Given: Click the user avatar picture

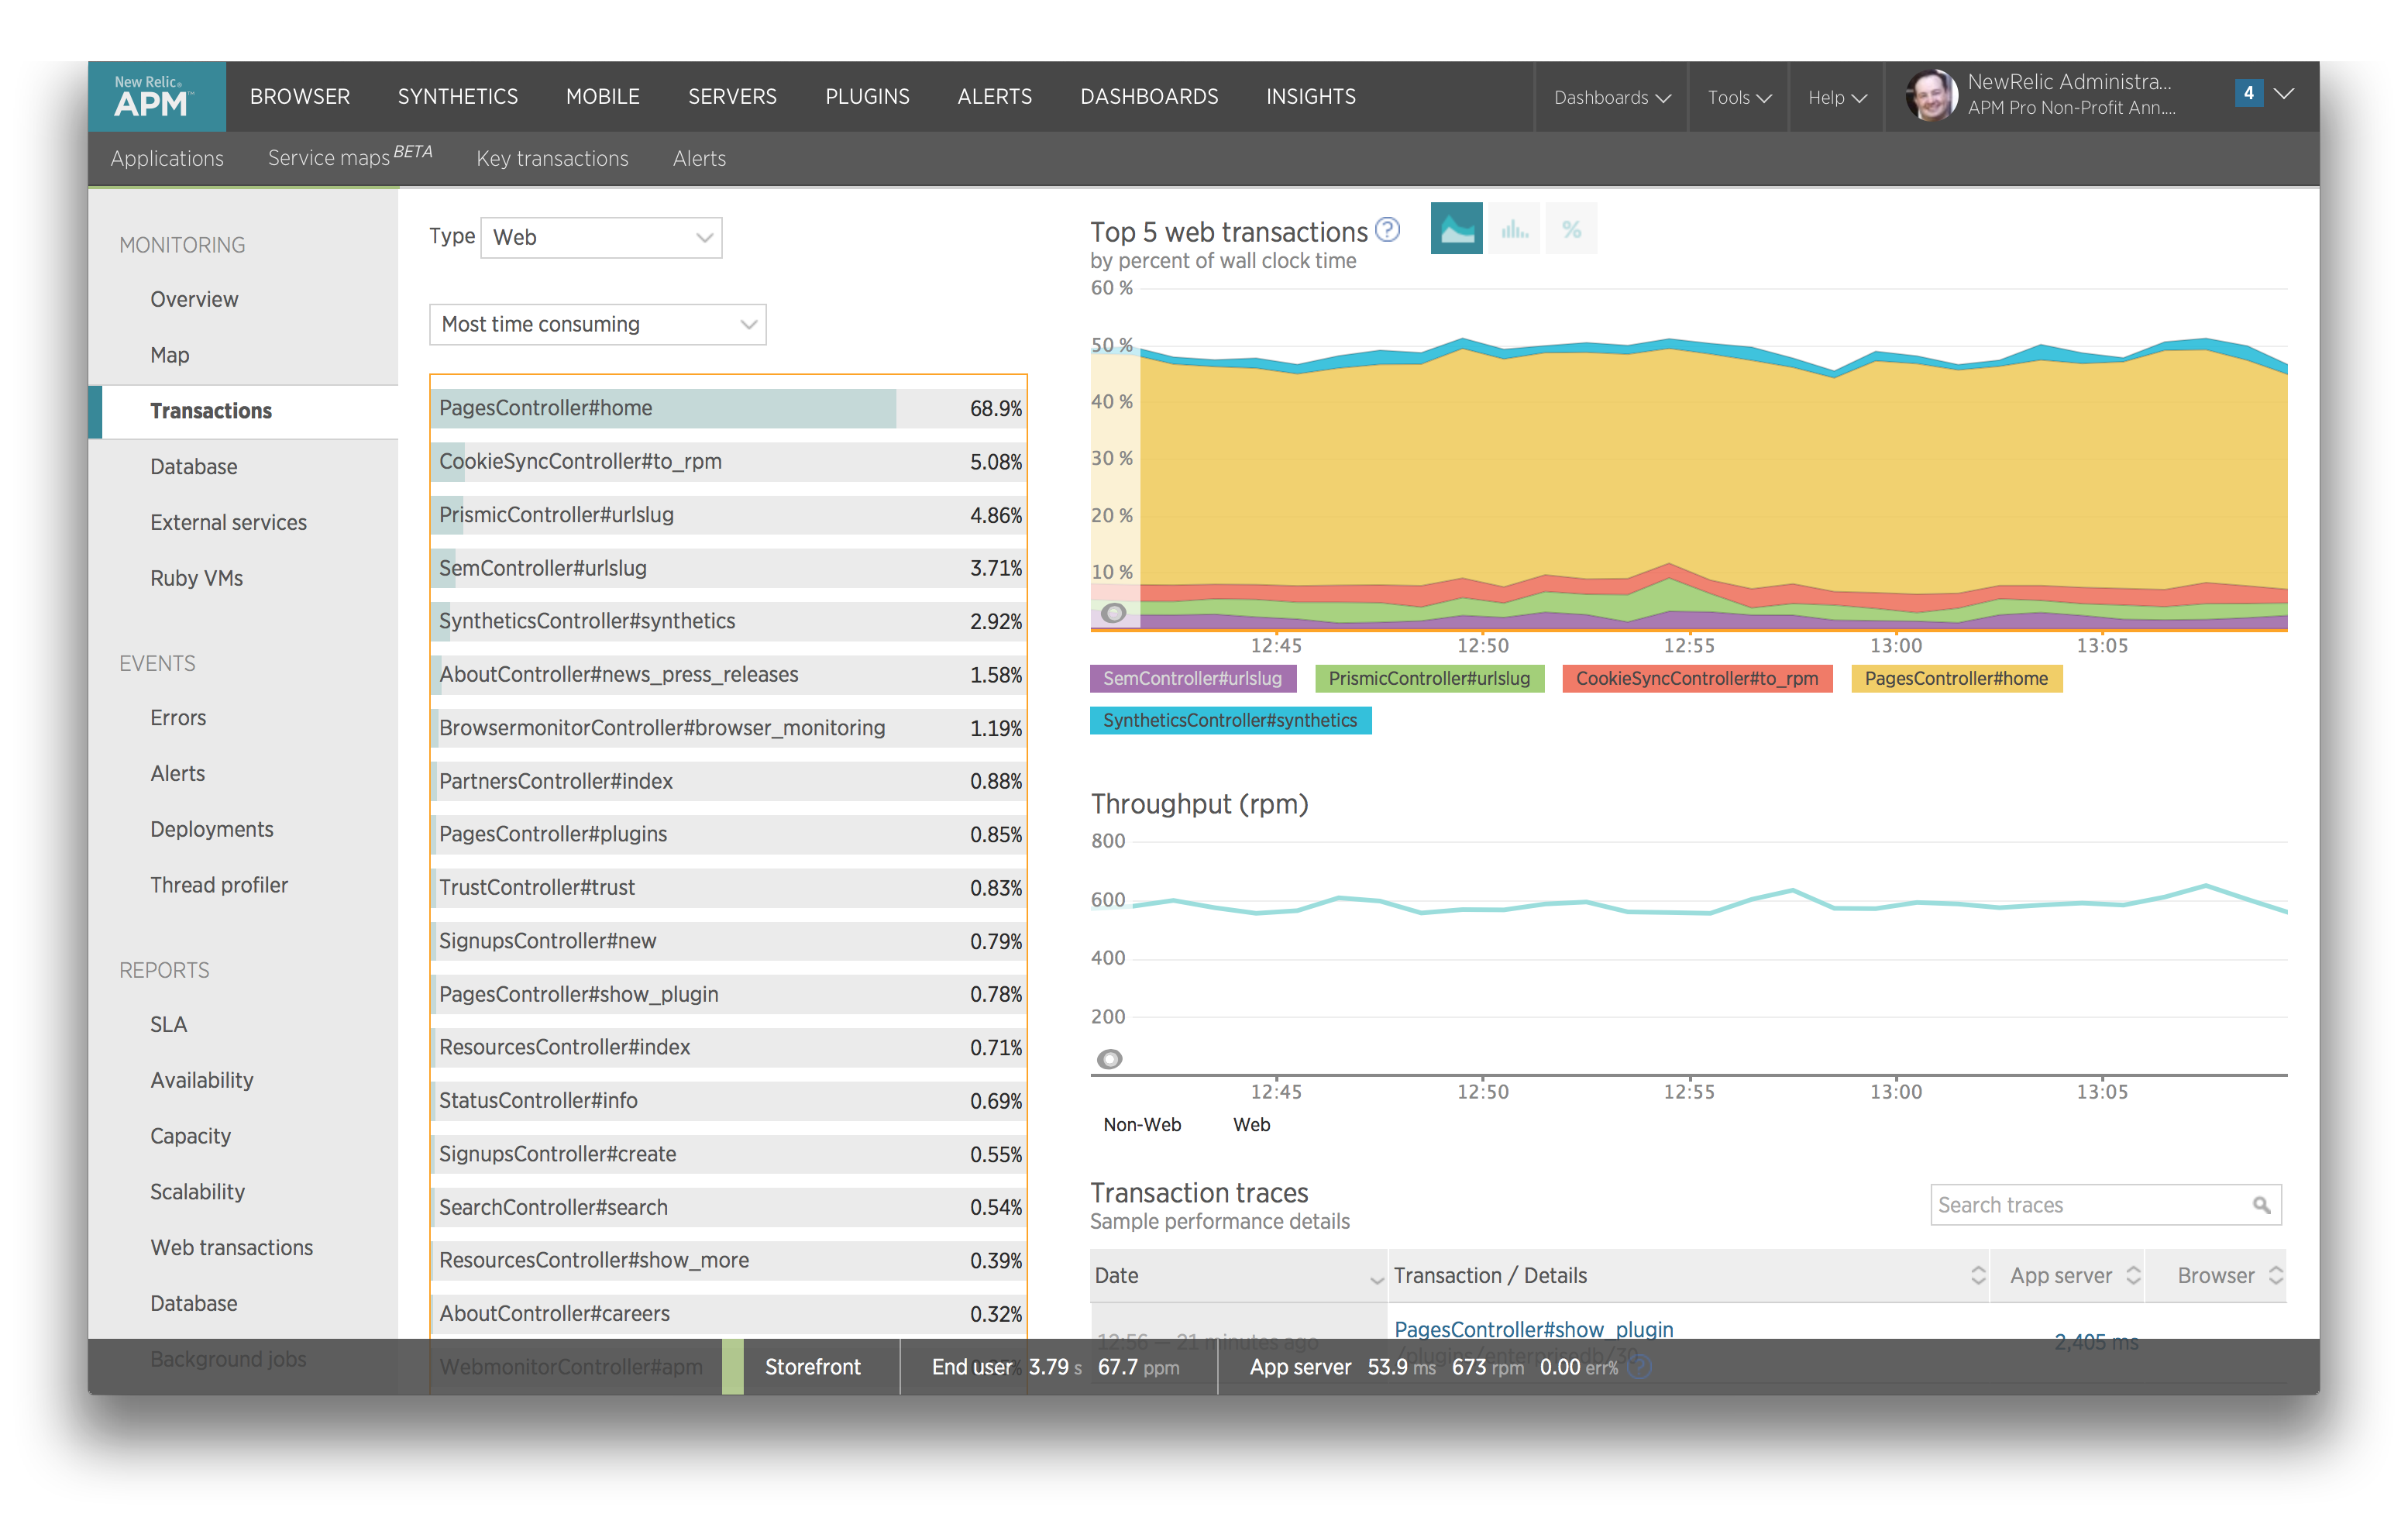Looking at the screenshot, I should (x=1931, y=96).
